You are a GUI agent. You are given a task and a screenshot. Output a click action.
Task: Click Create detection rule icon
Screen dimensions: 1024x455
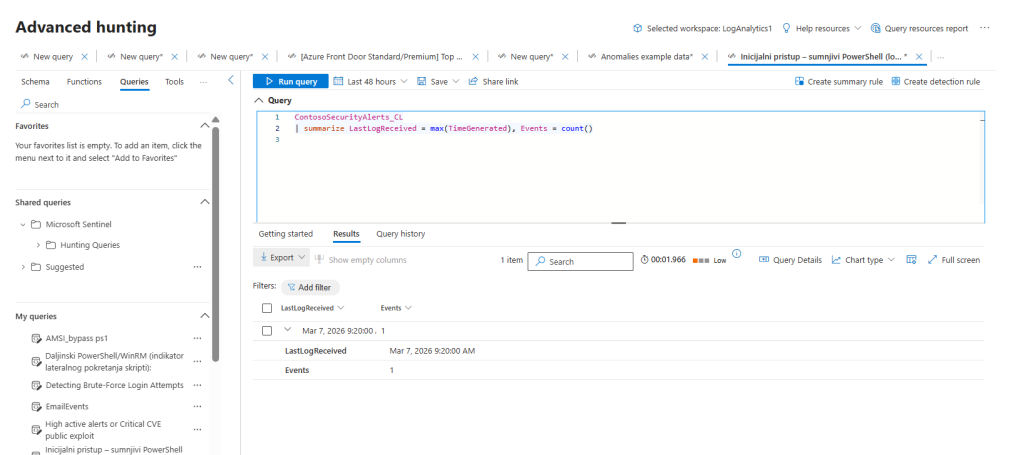tap(895, 82)
